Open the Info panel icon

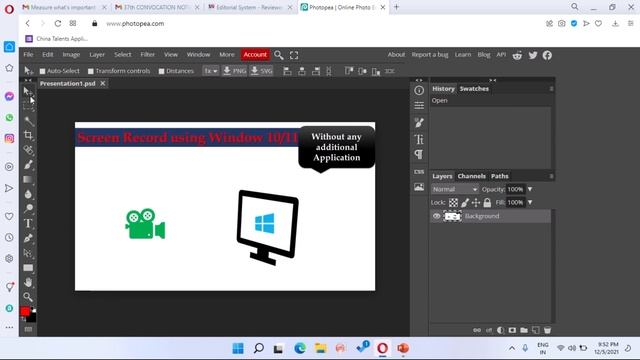[419, 90]
